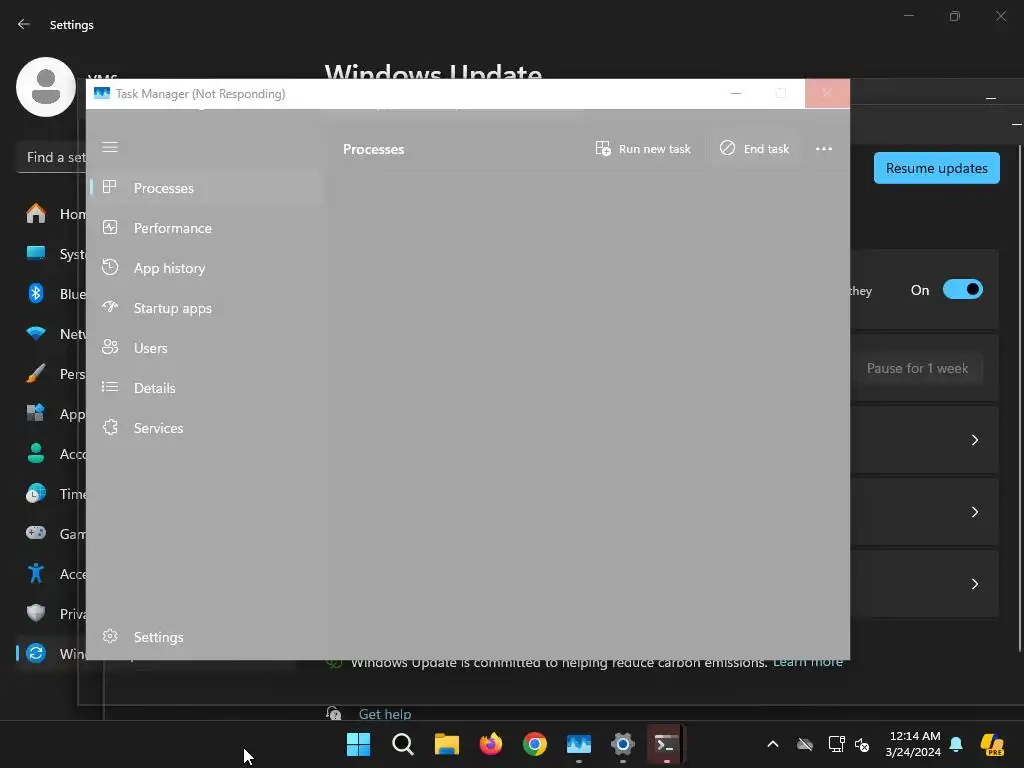This screenshot has height=768, width=1024.
Task: Click the muted volume tray icon
Action: pyautogui.click(x=862, y=744)
